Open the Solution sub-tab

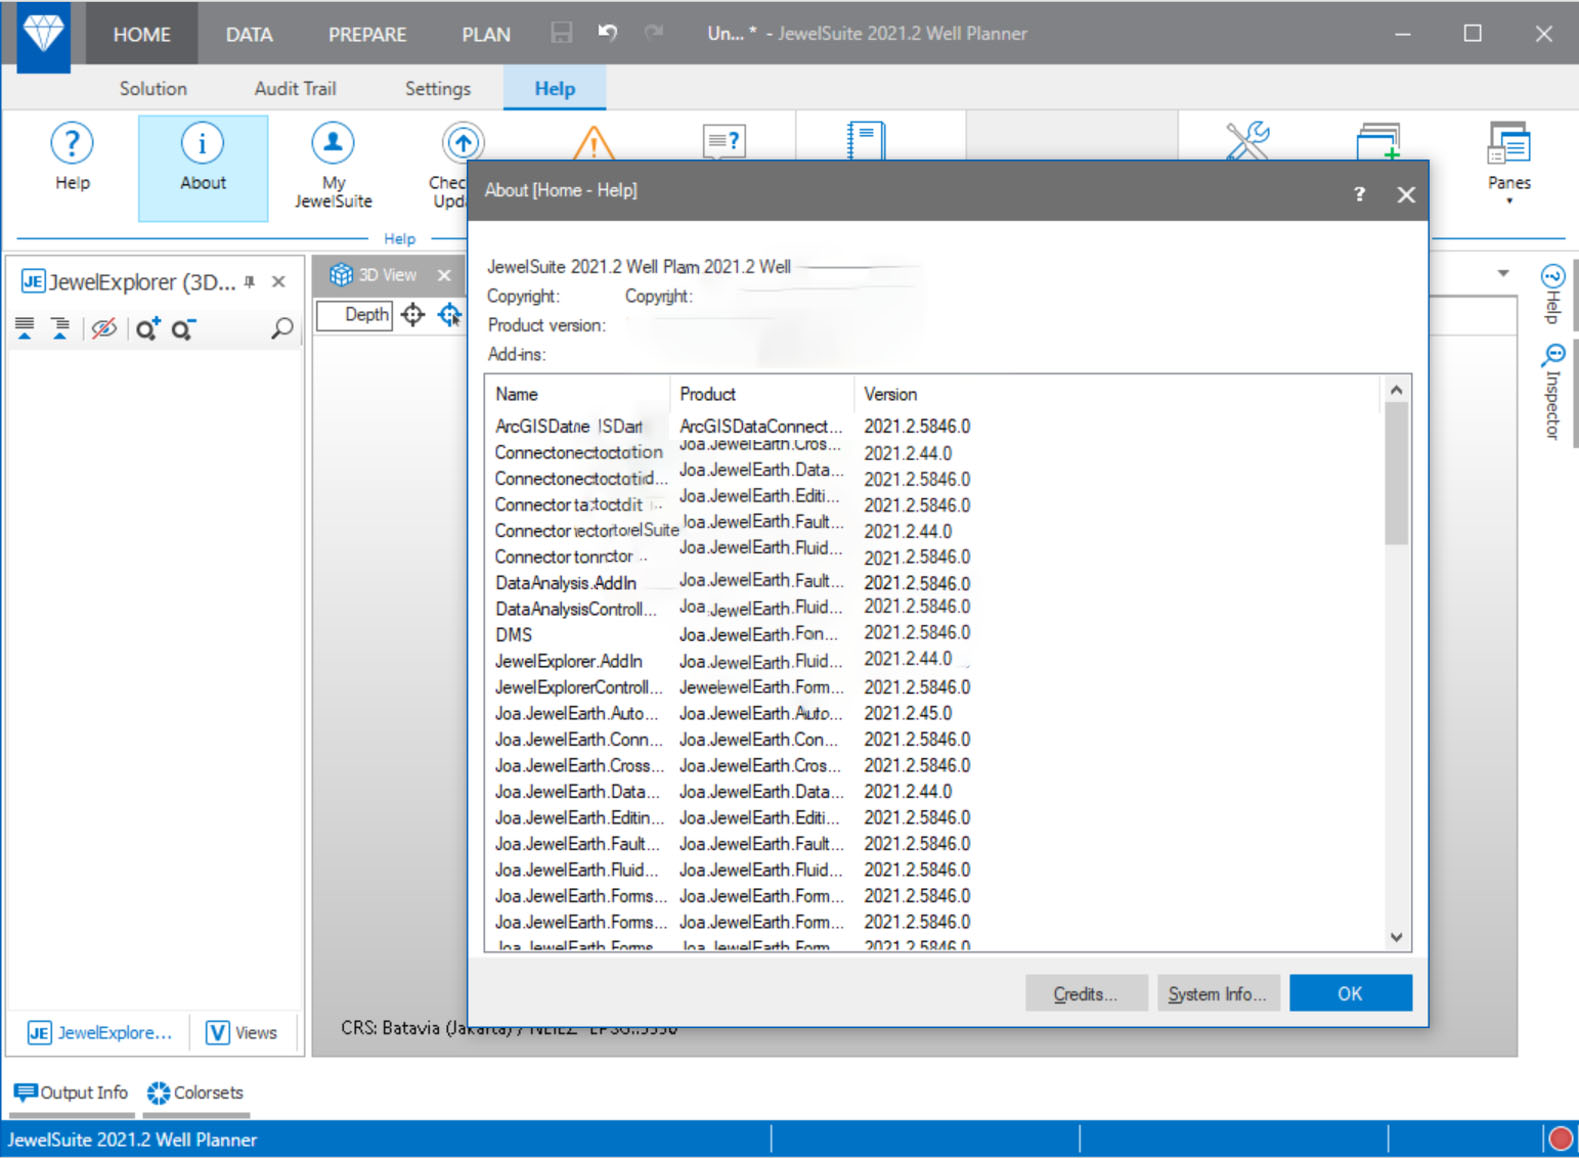pyautogui.click(x=153, y=88)
